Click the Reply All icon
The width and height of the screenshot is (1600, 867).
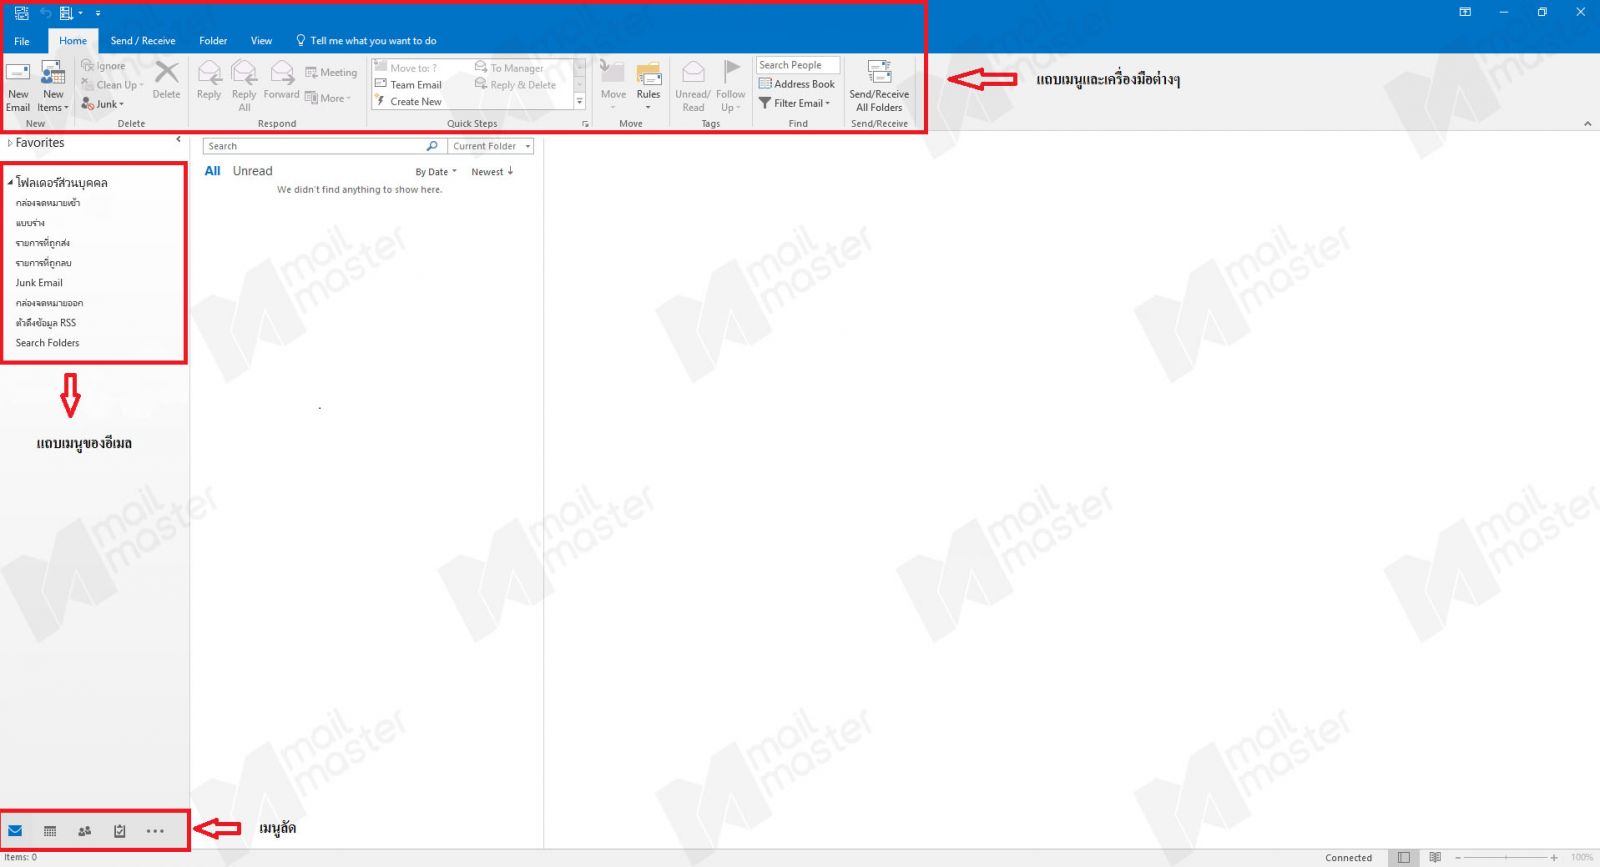pyautogui.click(x=244, y=72)
